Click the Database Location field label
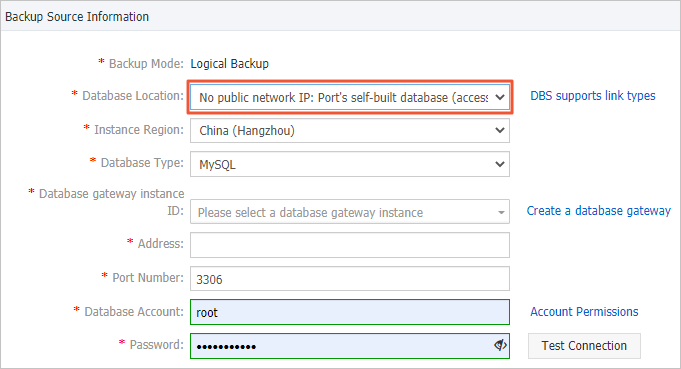681x369 pixels. click(133, 96)
